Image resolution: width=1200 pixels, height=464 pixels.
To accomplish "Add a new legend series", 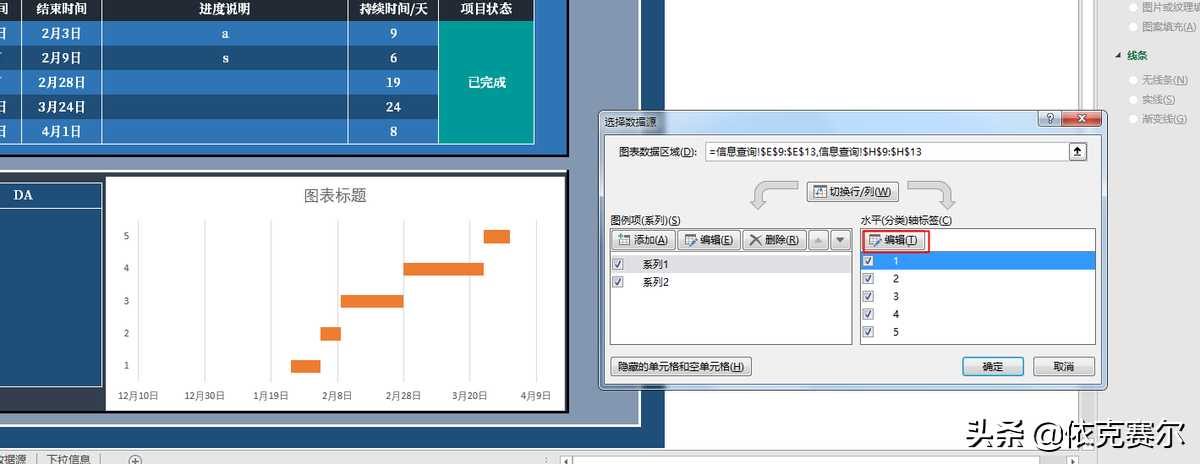I will 642,240.
